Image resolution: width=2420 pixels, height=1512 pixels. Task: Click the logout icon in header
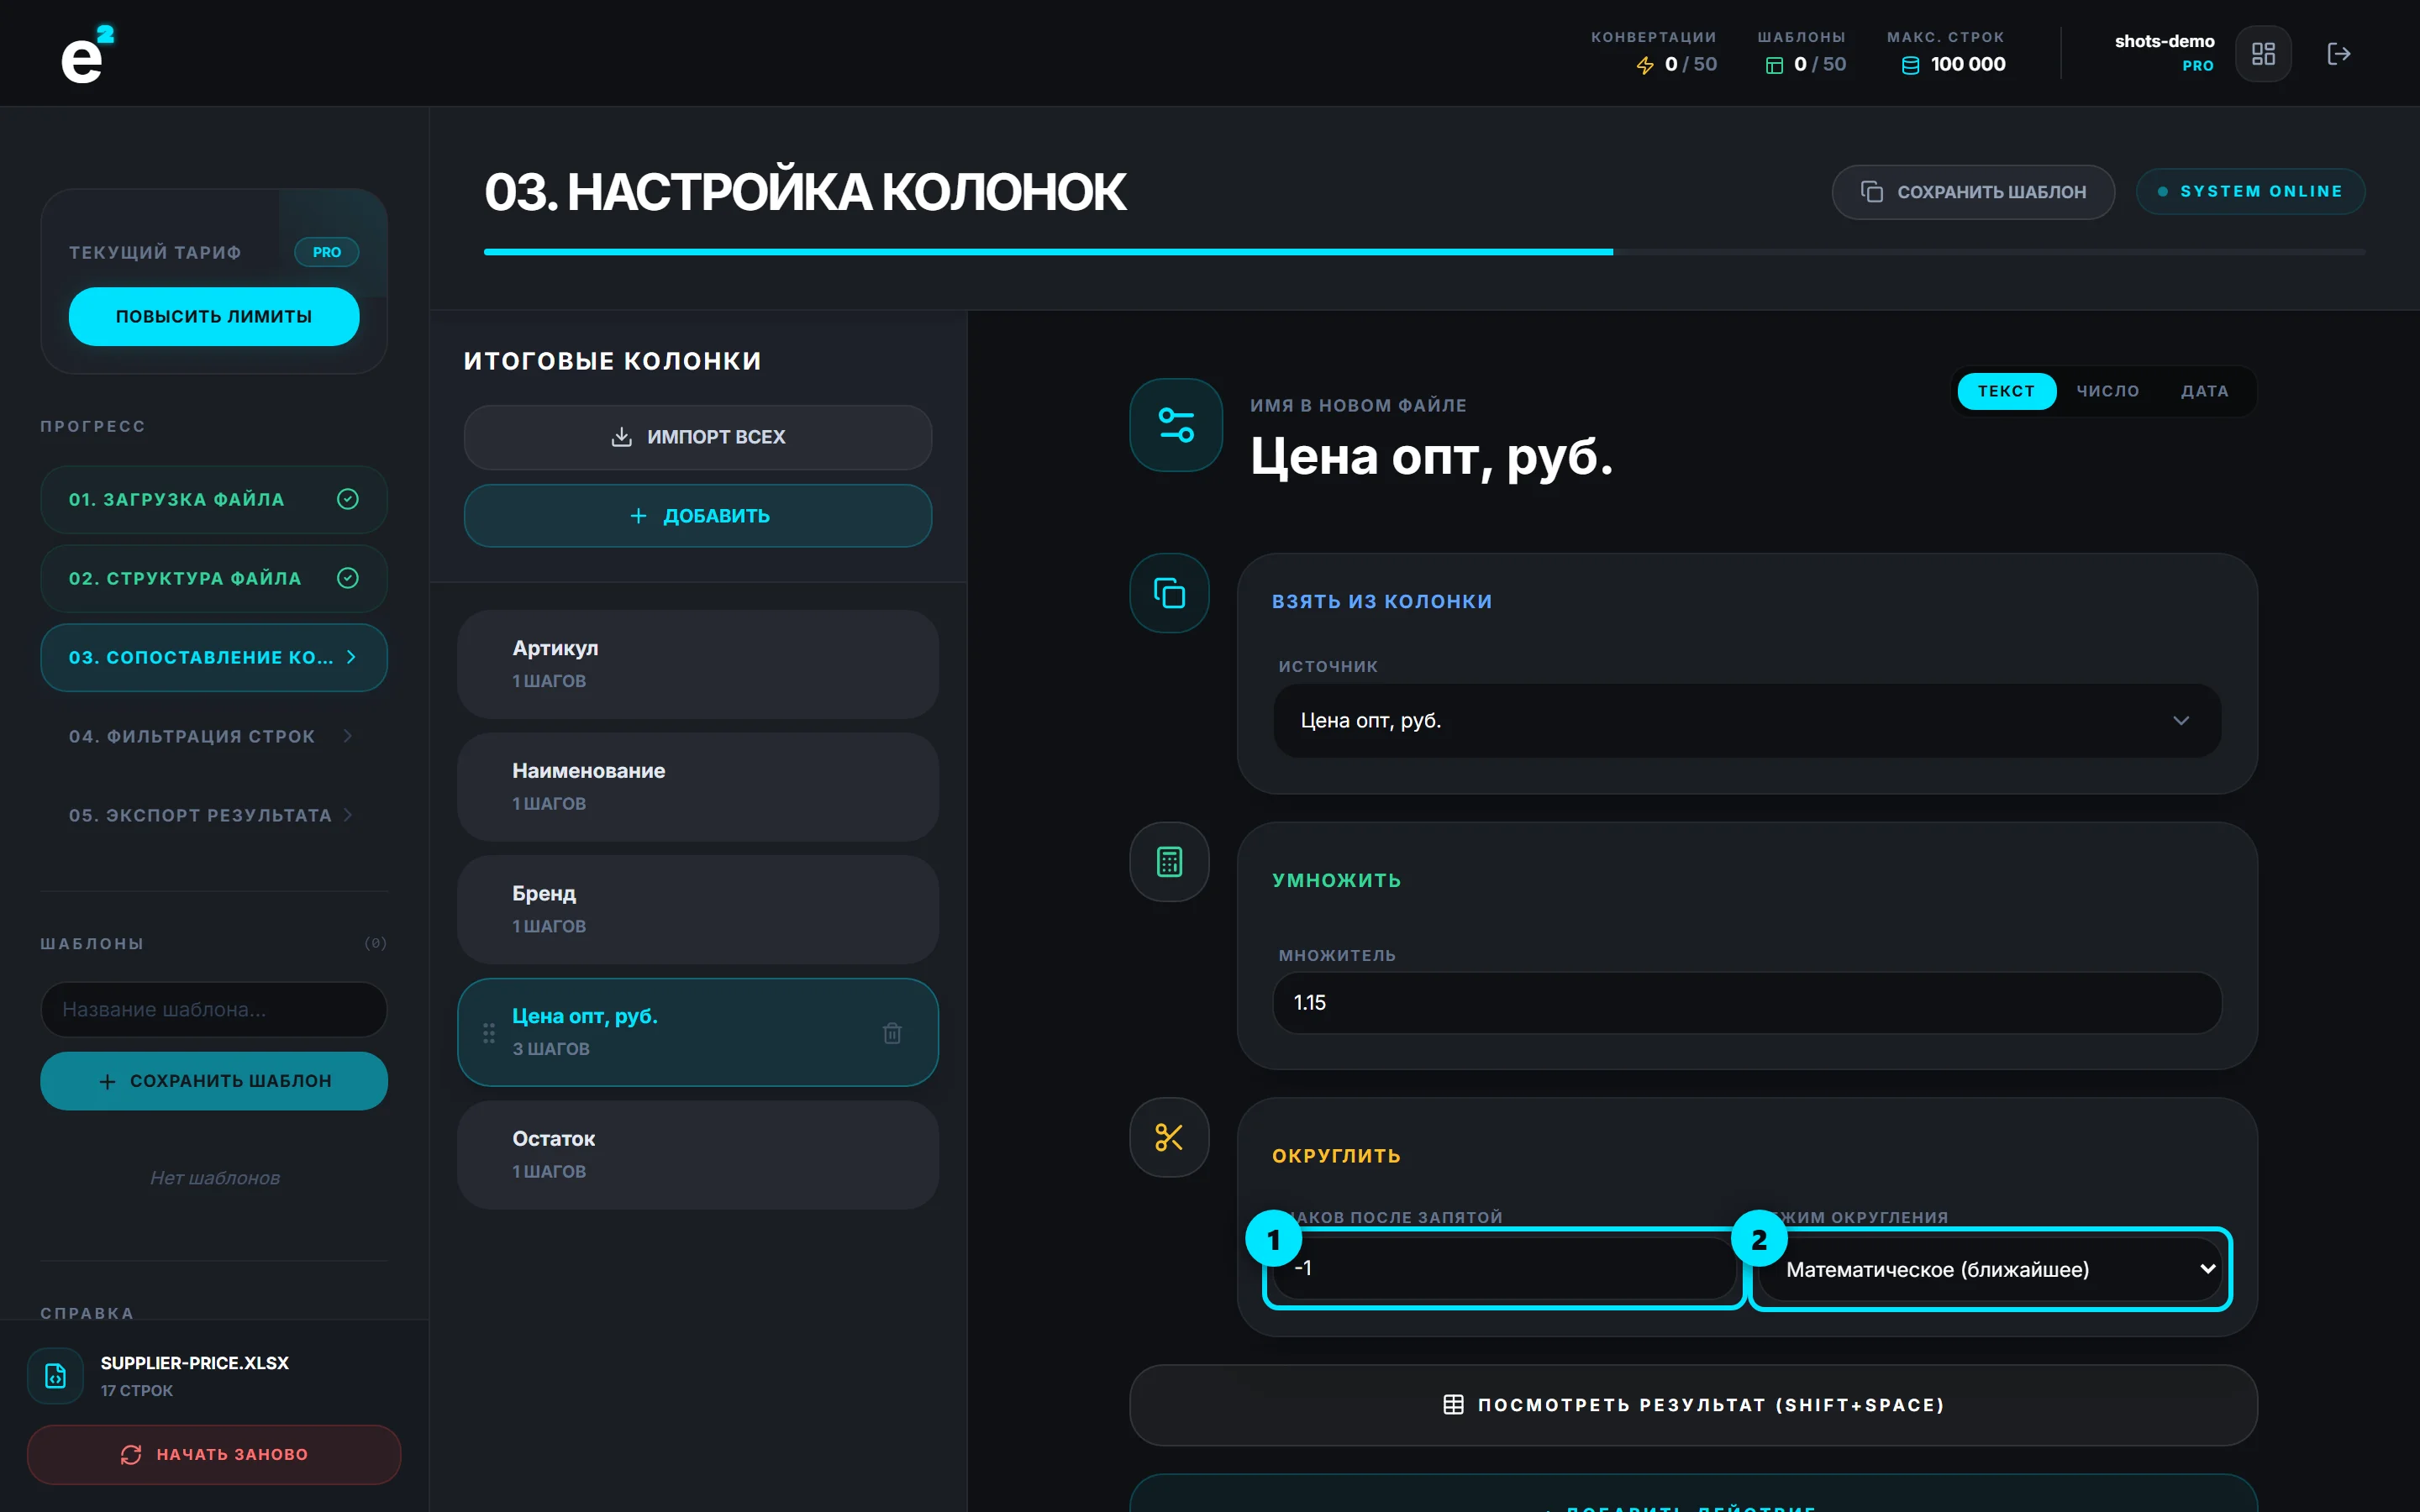coord(2338,54)
